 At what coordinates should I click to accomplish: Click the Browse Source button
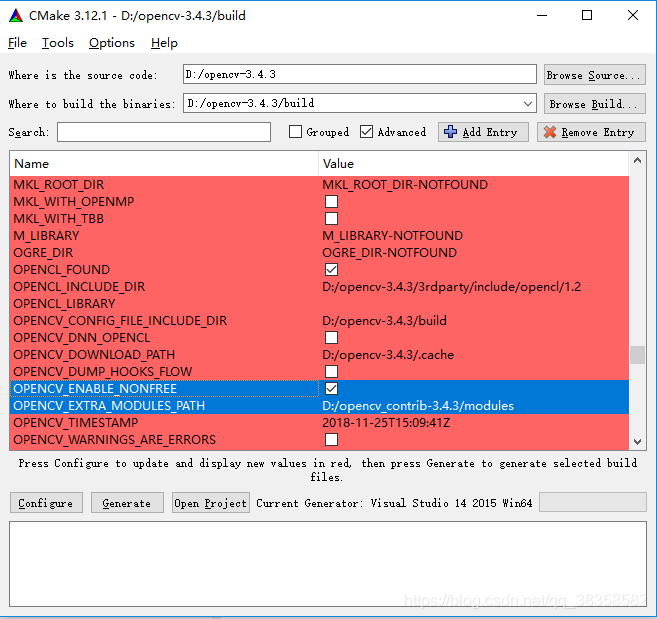click(595, 75)
